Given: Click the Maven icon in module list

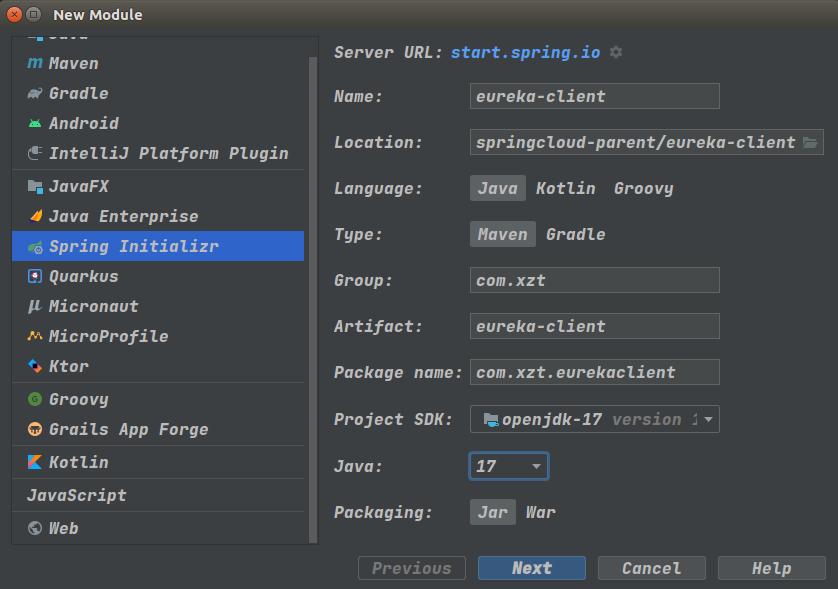Looking at the screenshot, I should [x=35, y=63].
